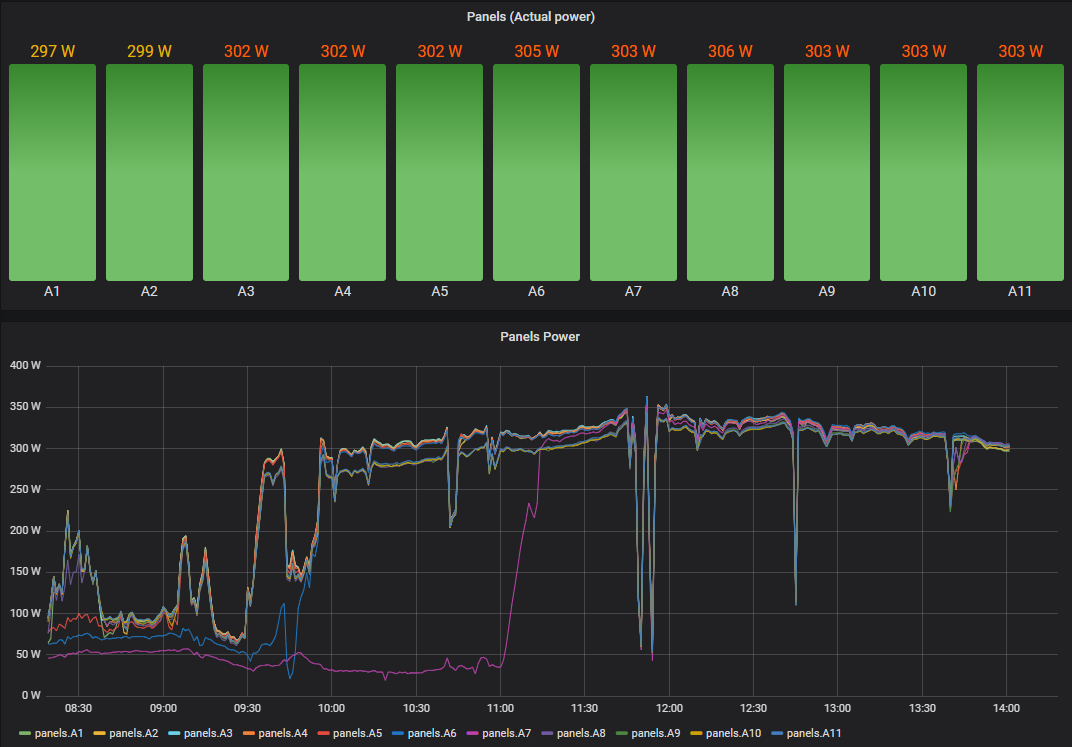Screen dimensions: 1072x747
Task: Click the 297 W value above A1
Action: coord(52,51)
